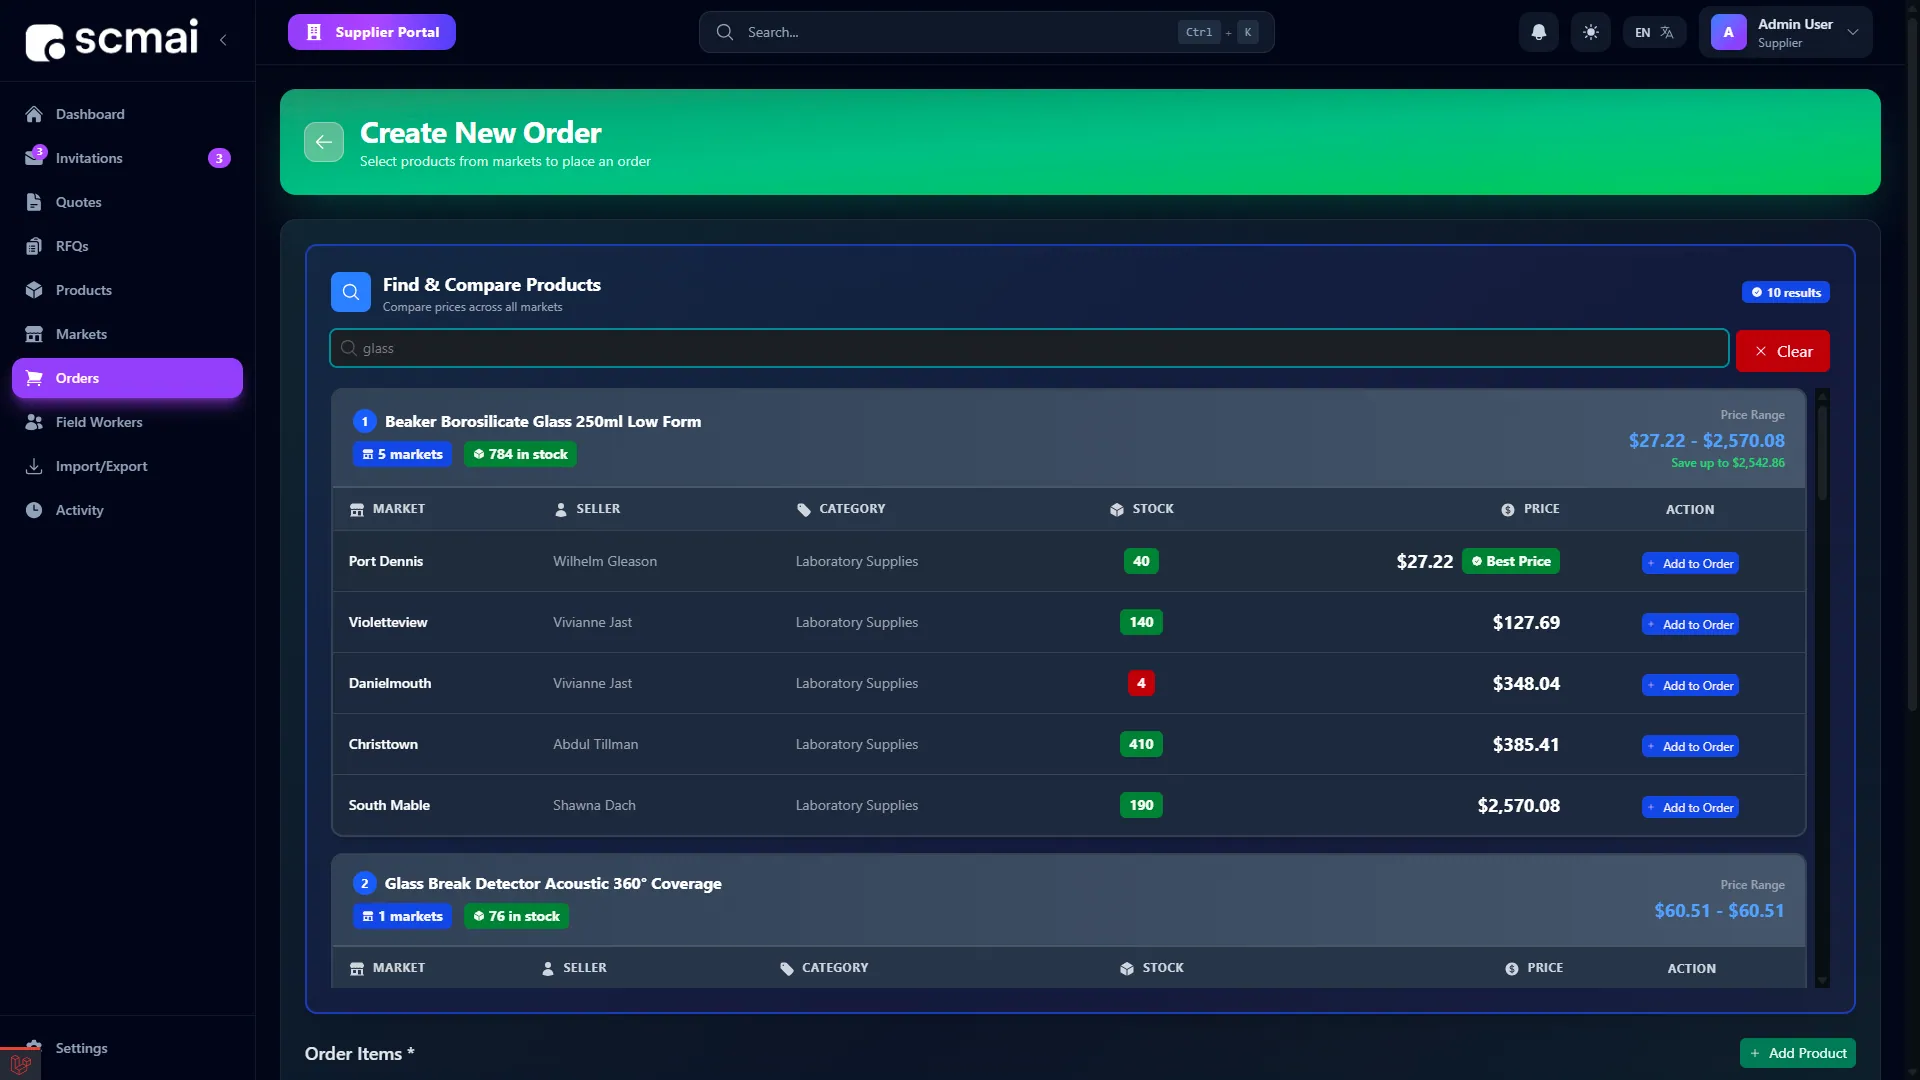The width and height of the screenshot is (1920, 1080).
Task: Click the debug icon in bottom-left corner
Action: click(x=20, y=1064)
